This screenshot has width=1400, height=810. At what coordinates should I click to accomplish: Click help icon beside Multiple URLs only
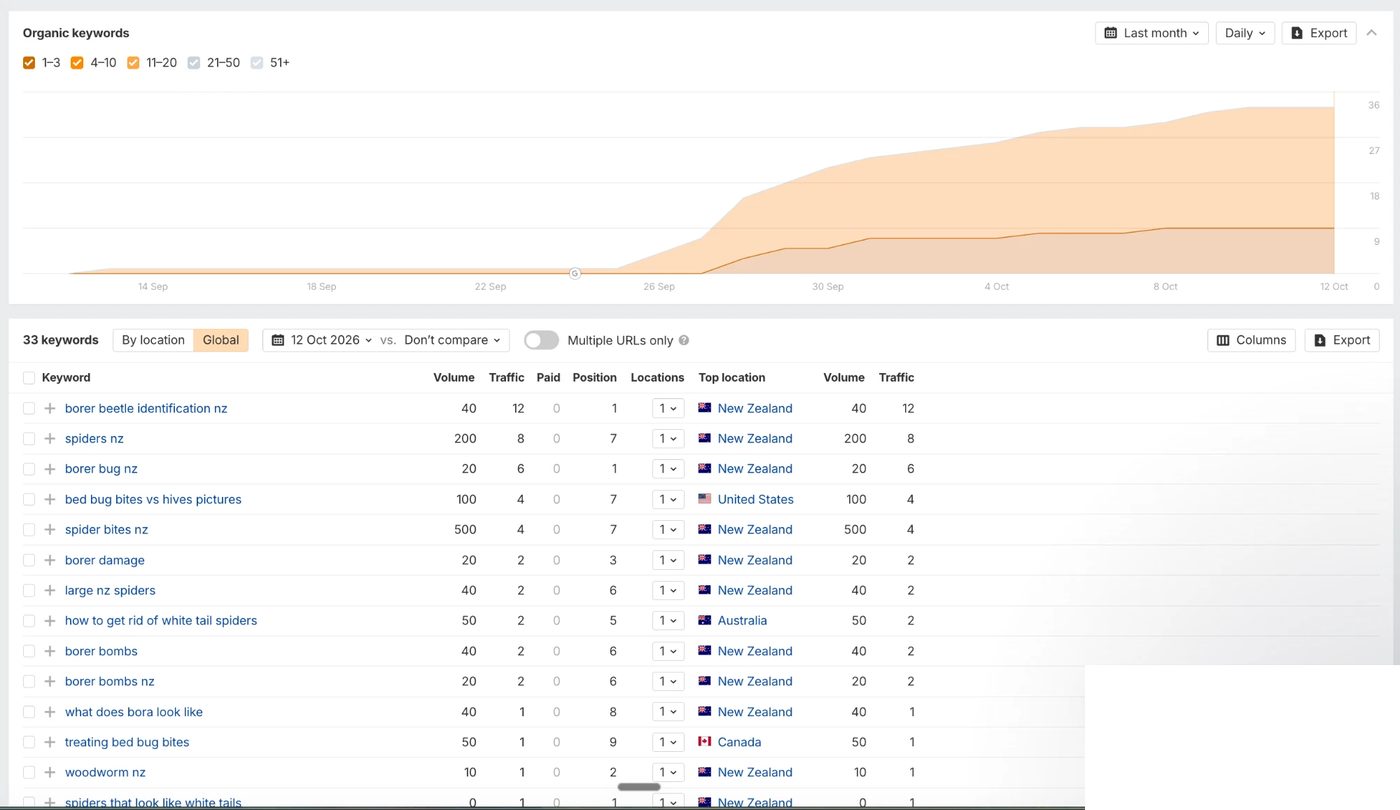(x=684, y=340)
